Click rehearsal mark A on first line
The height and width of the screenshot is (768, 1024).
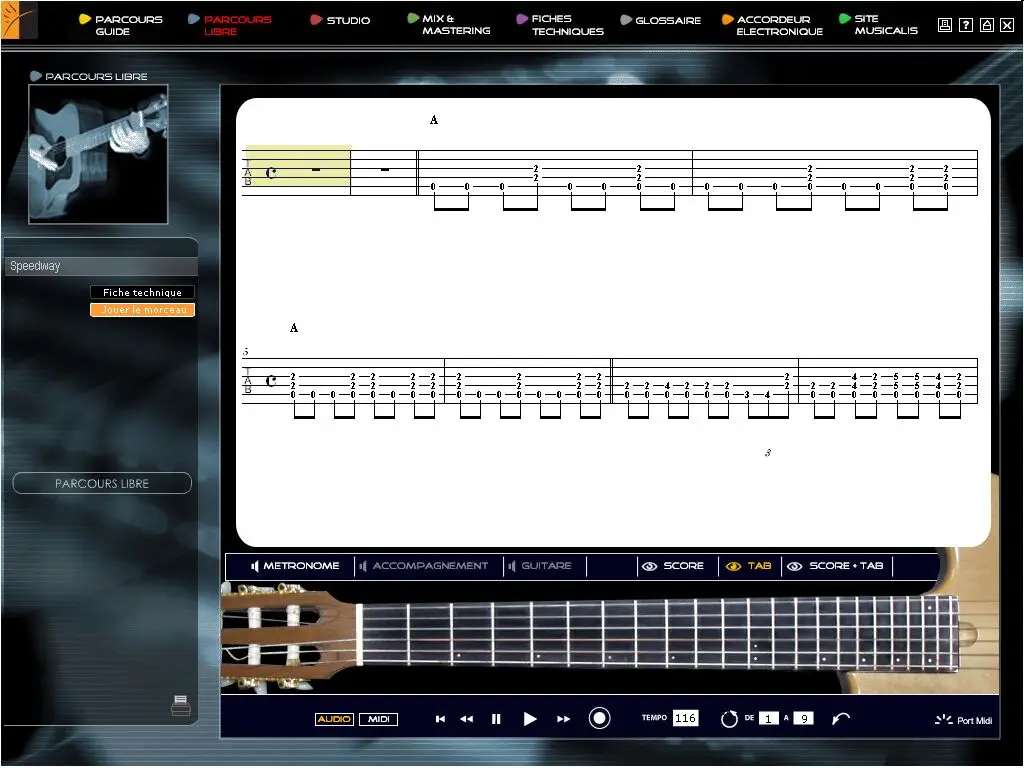coord(434,120)
